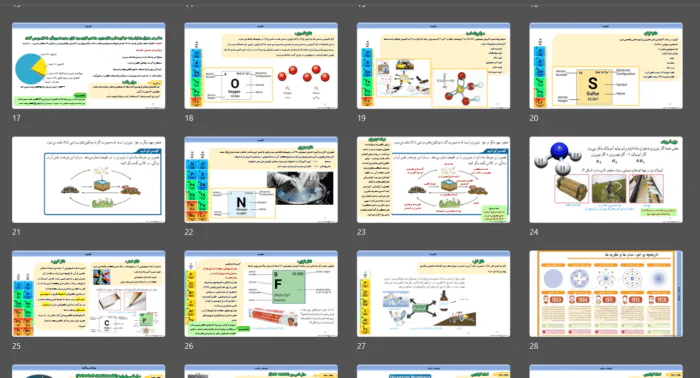Click the slide number label 23

point(361,232)
